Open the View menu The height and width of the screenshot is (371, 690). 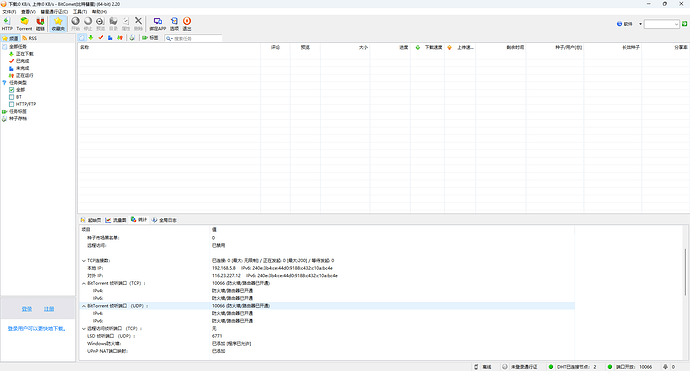(x=28, y=11)
